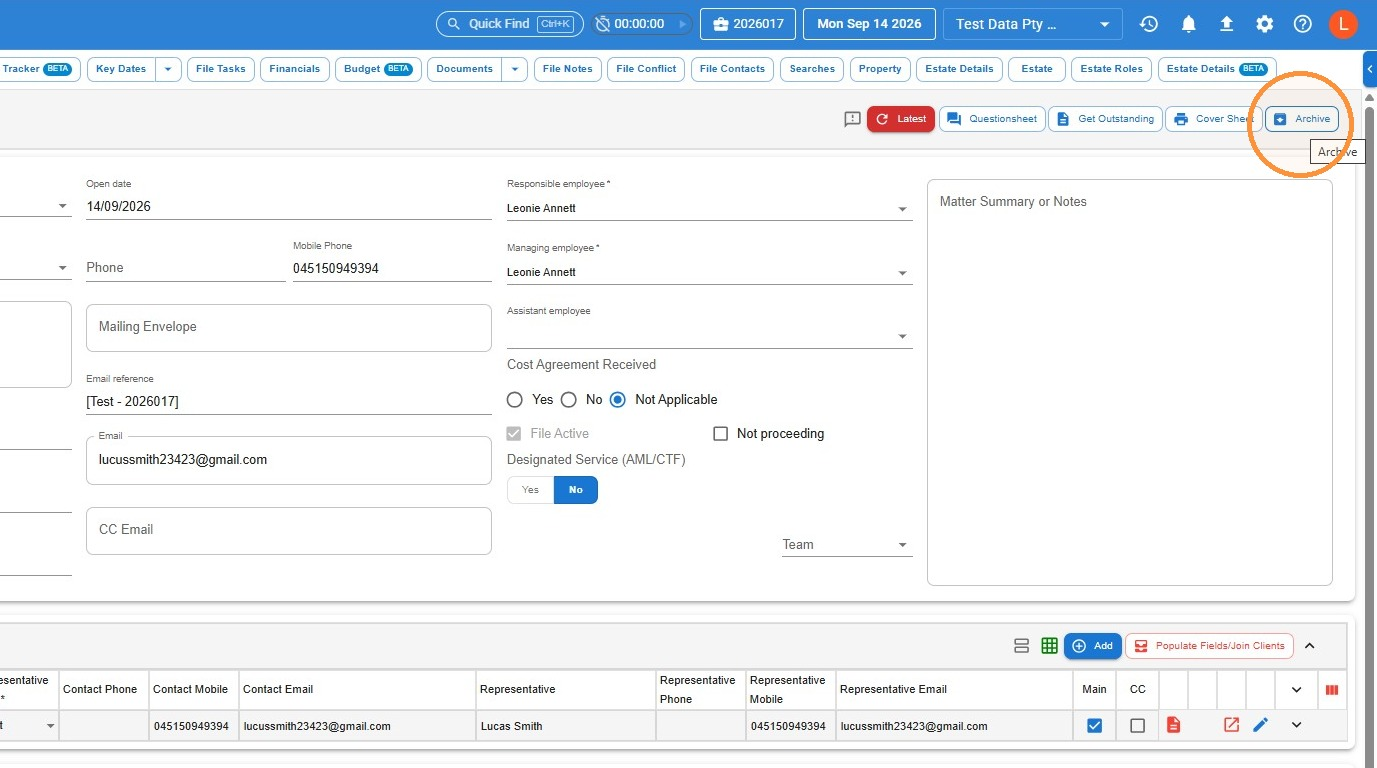
Task: Set Designated Service to Yes
Action: click(530, 490)
